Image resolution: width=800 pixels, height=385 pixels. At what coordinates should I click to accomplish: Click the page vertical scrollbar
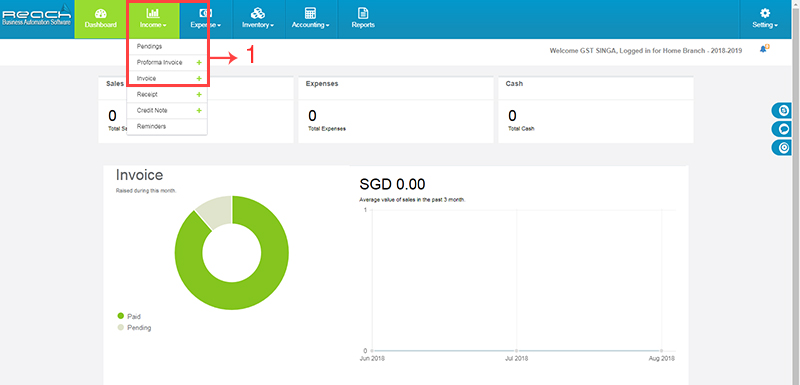tap(795, 192)
